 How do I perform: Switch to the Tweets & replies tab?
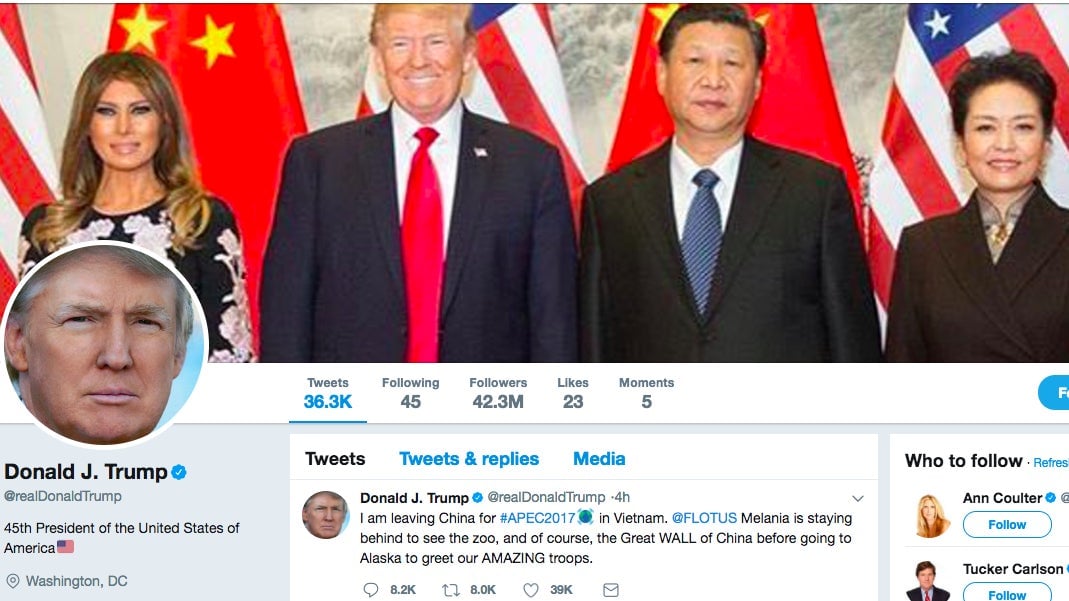point(469,459)
